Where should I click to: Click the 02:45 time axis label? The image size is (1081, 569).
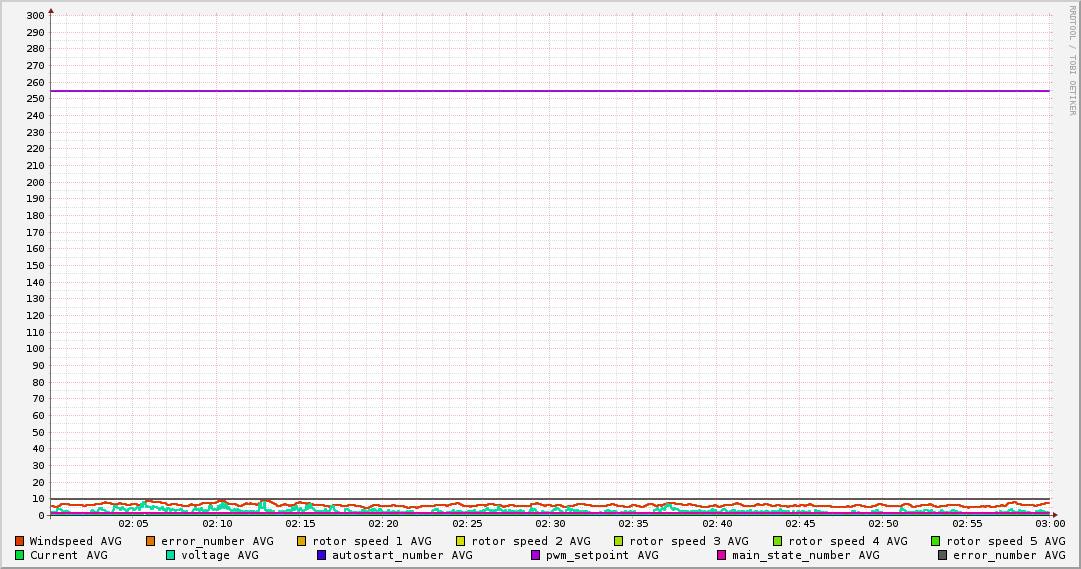tap(800, 524)
